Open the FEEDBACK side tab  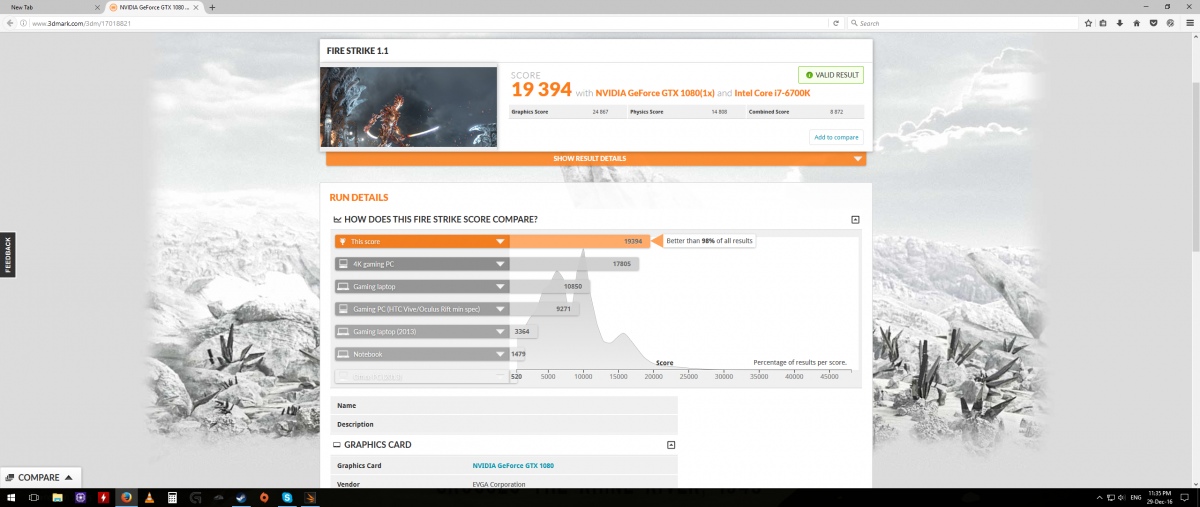[x=8, y=255]
